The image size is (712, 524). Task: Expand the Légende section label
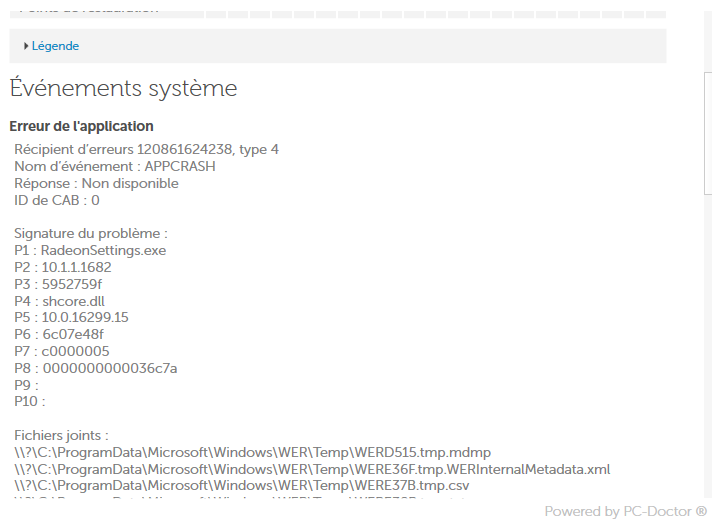click(55, 46)
